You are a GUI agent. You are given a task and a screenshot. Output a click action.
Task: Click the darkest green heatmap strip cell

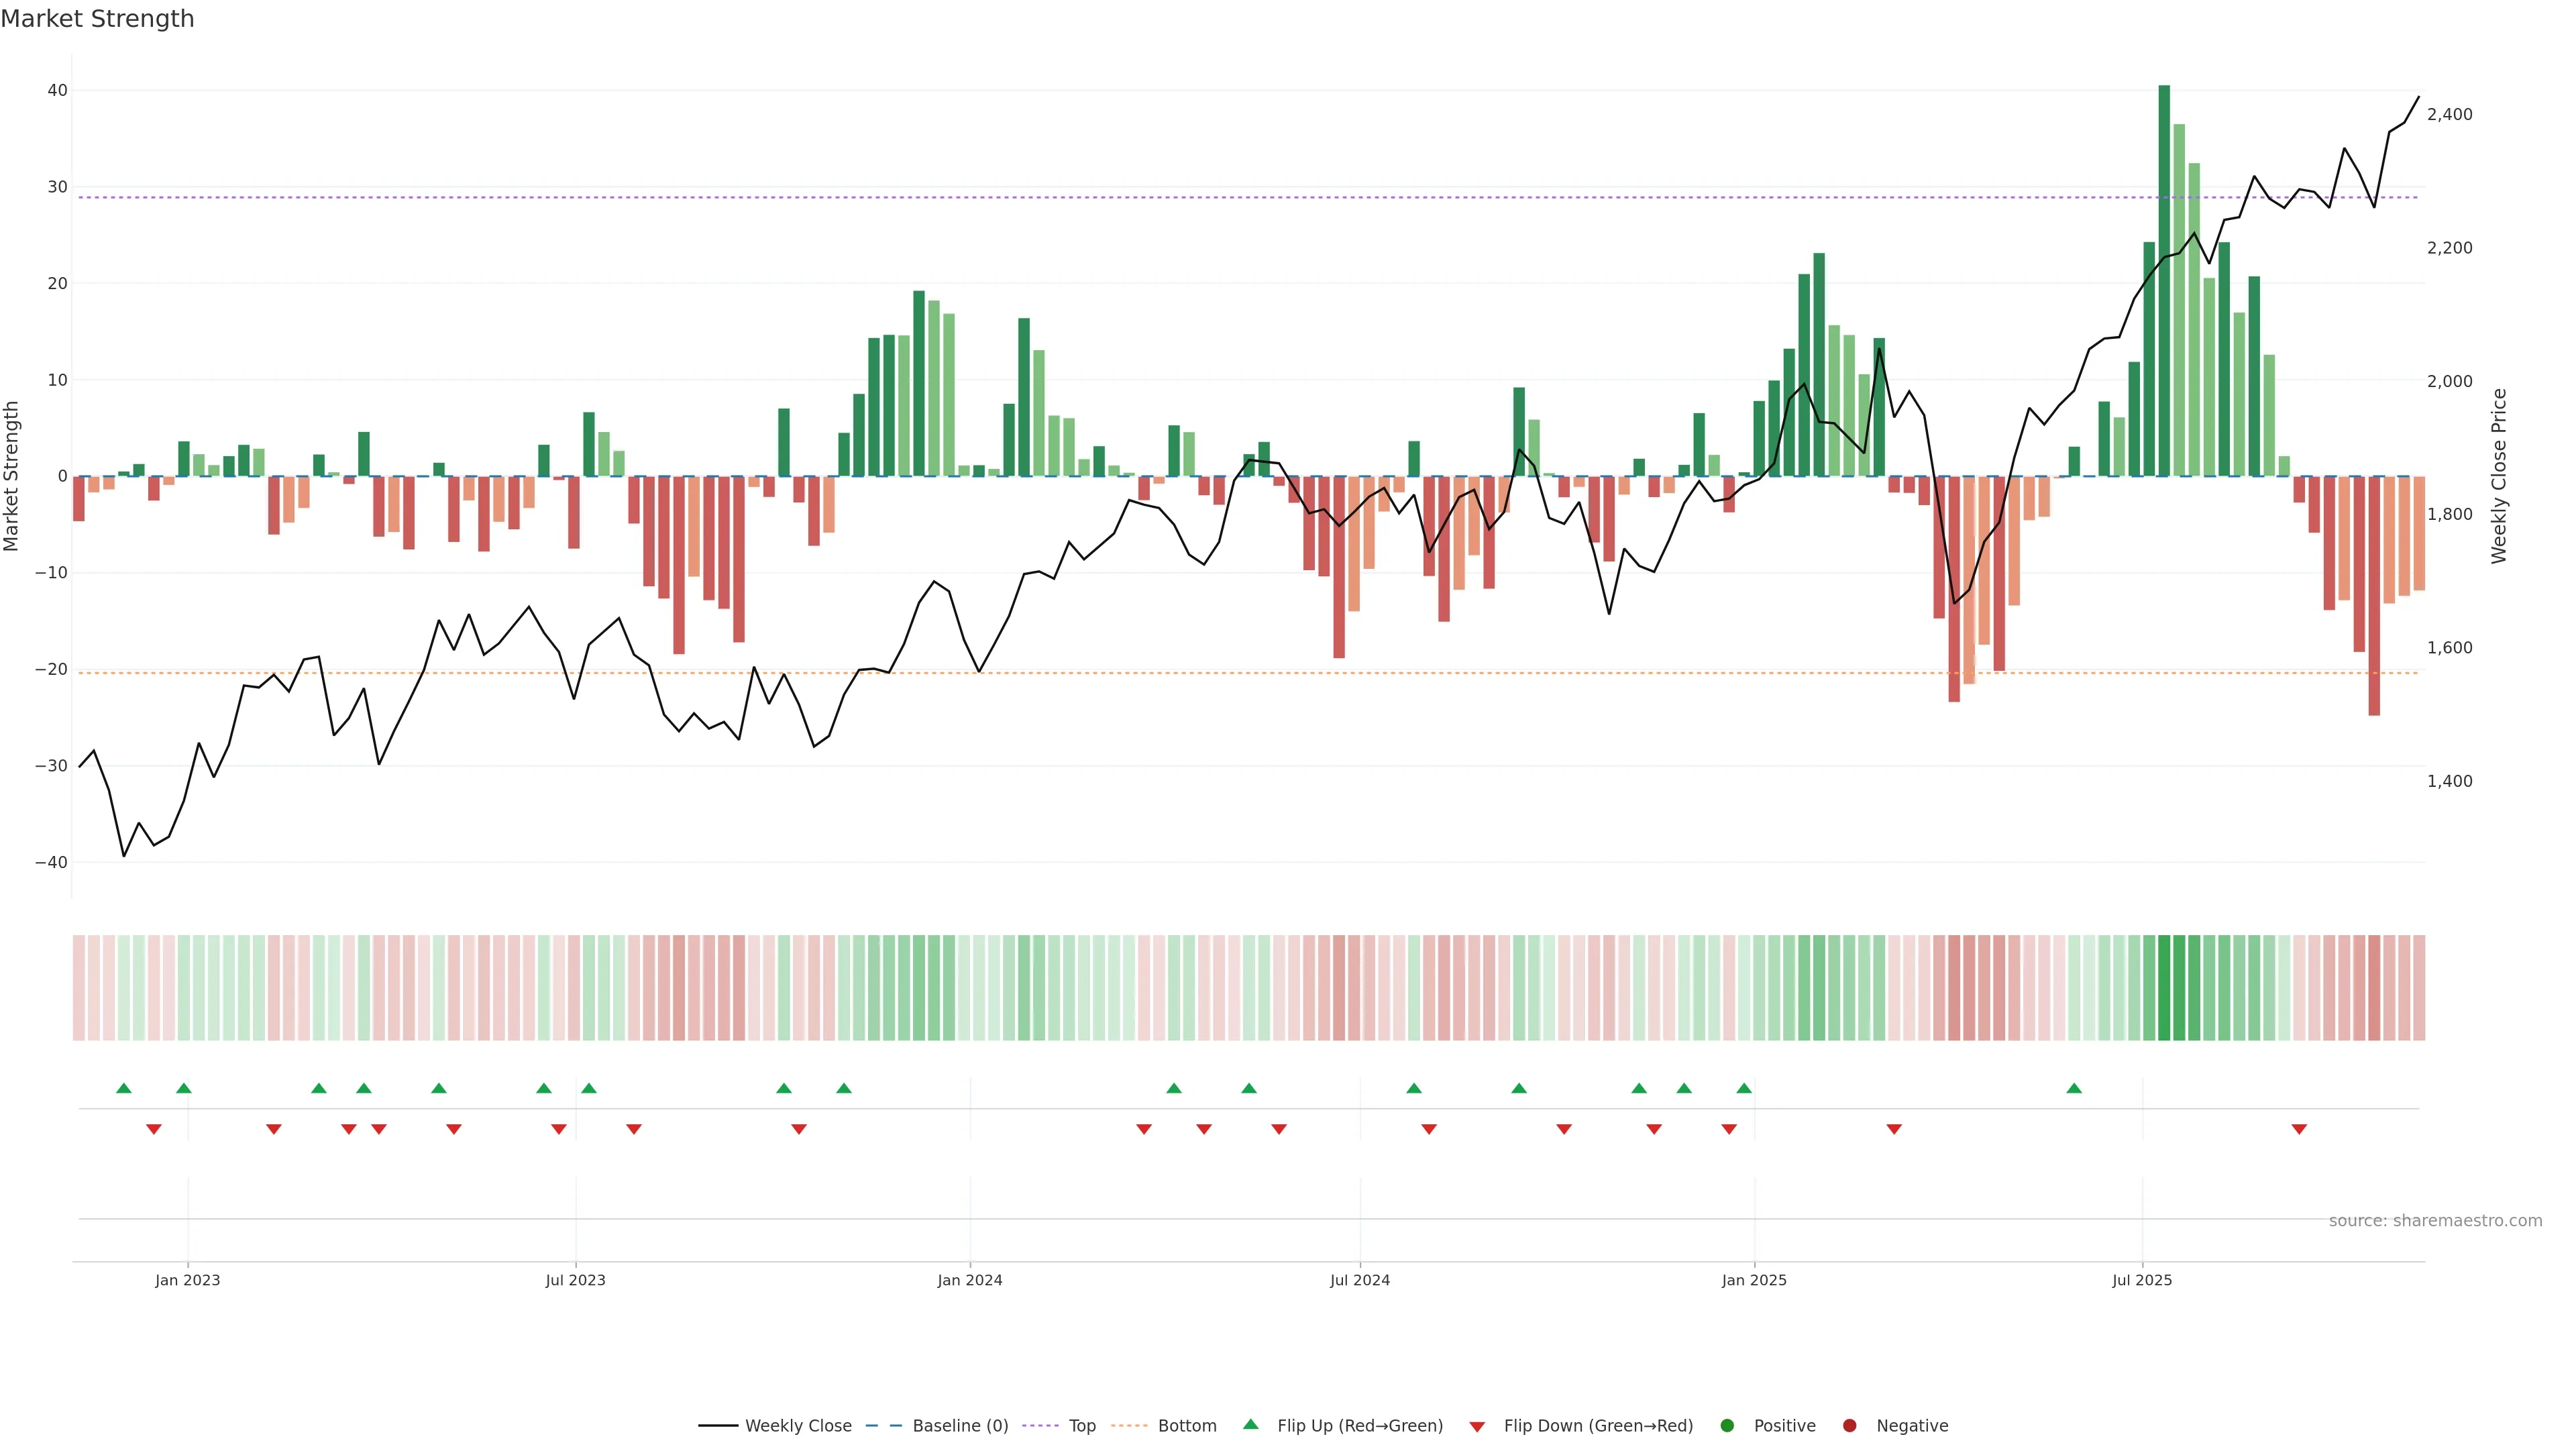[x=2164, y=988]
